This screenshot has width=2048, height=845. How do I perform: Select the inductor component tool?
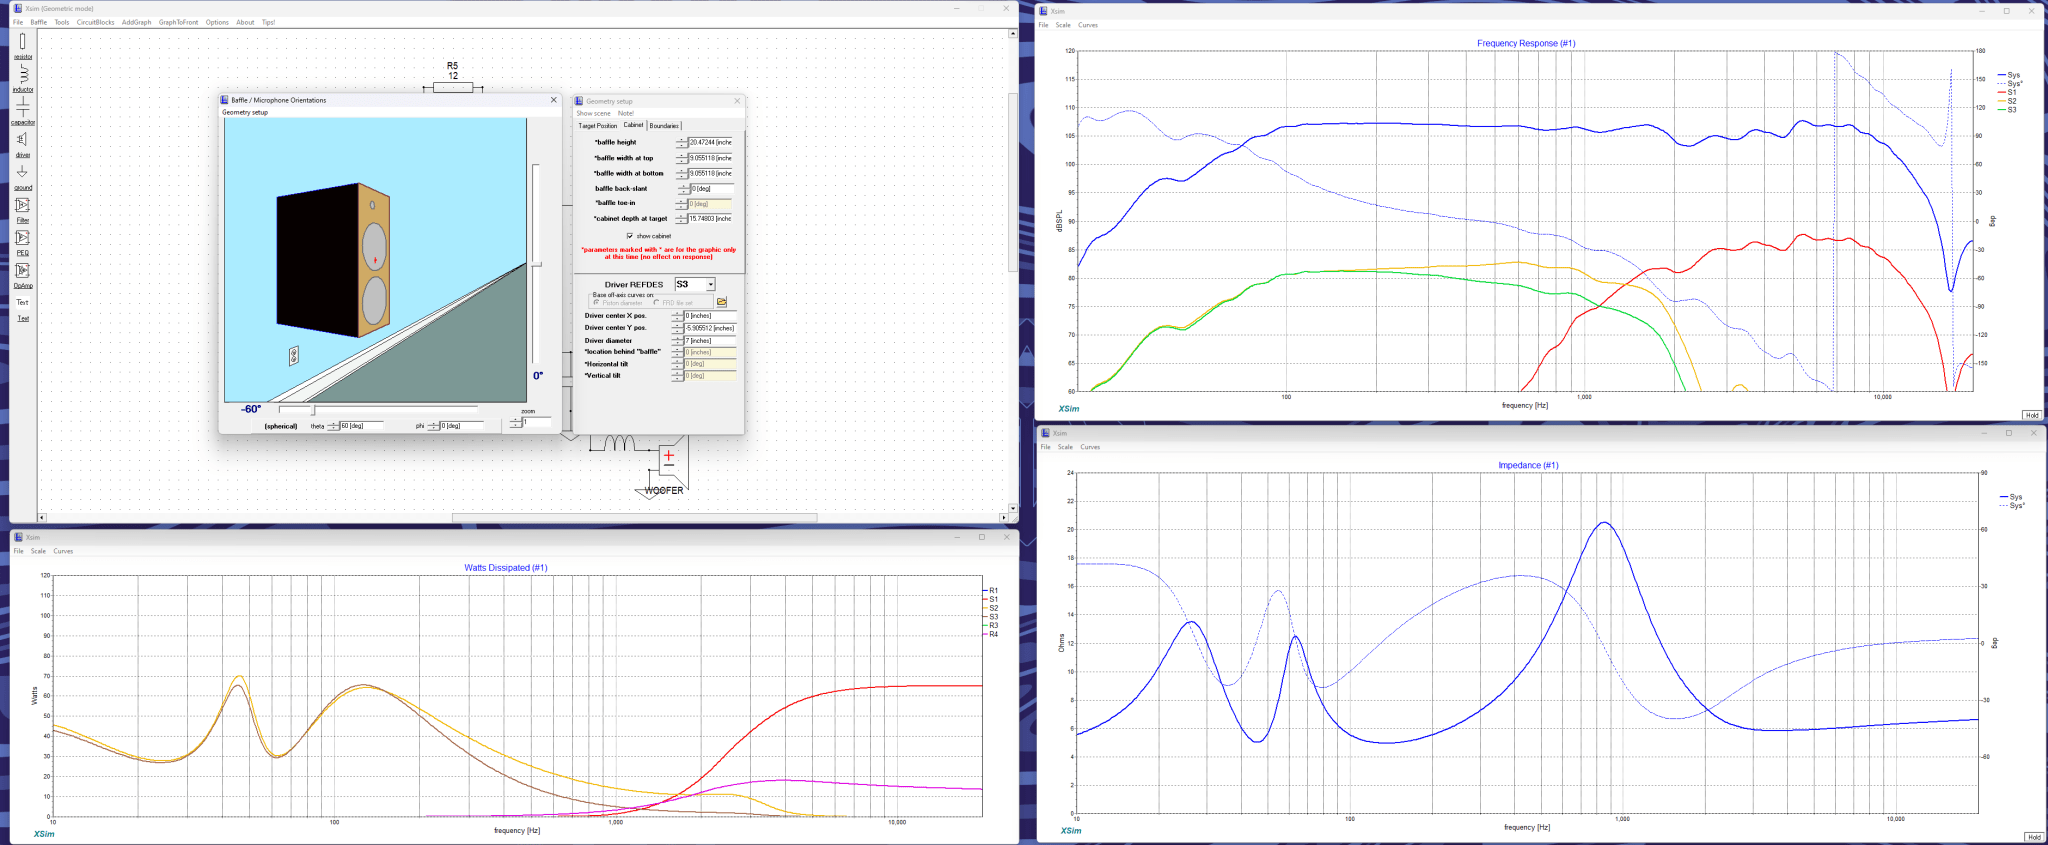(x=22, y=78)
